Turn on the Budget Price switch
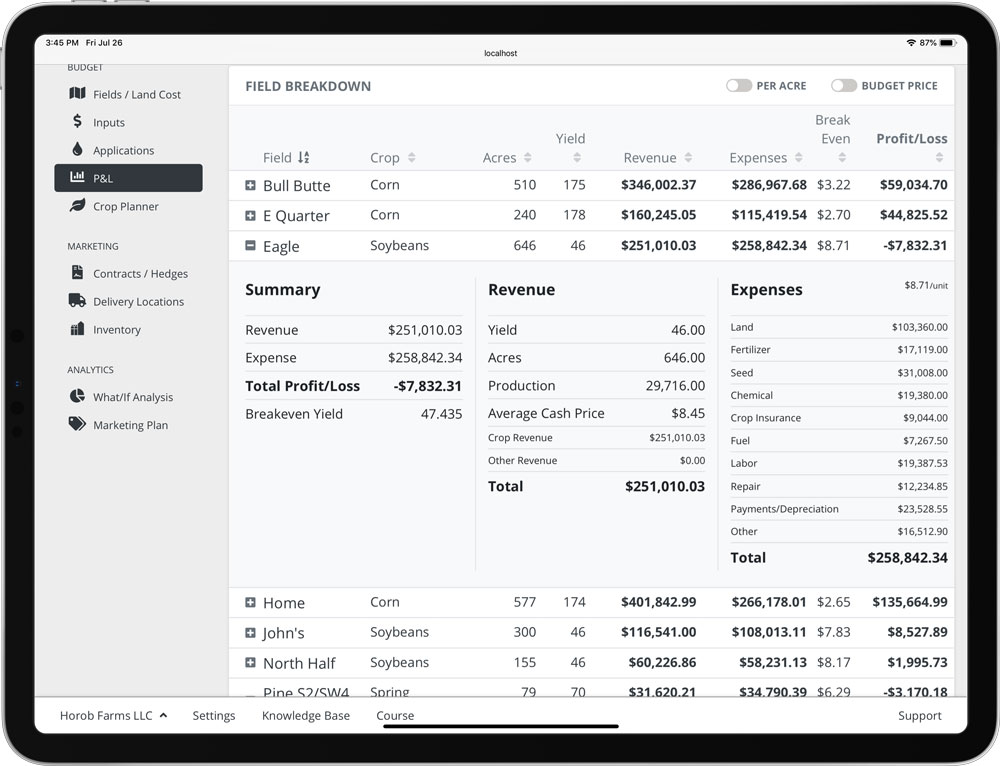 844,86
